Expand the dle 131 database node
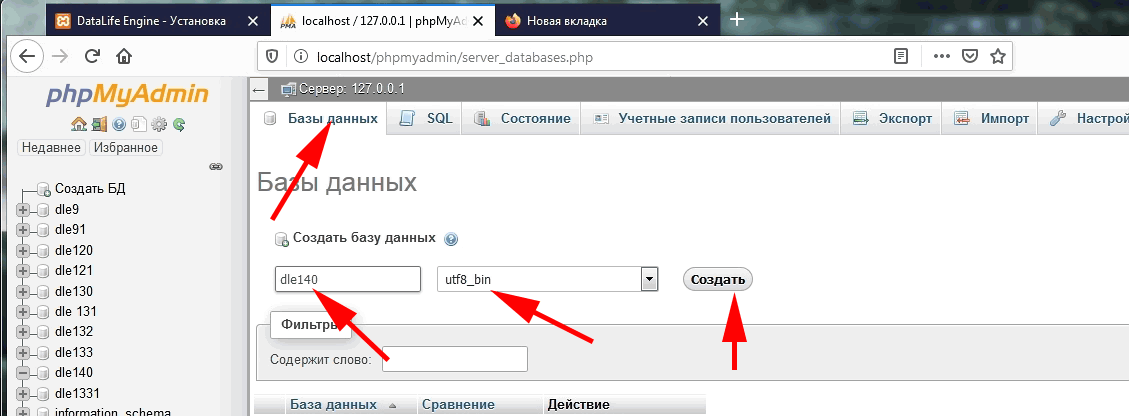 tap(23, 312)
